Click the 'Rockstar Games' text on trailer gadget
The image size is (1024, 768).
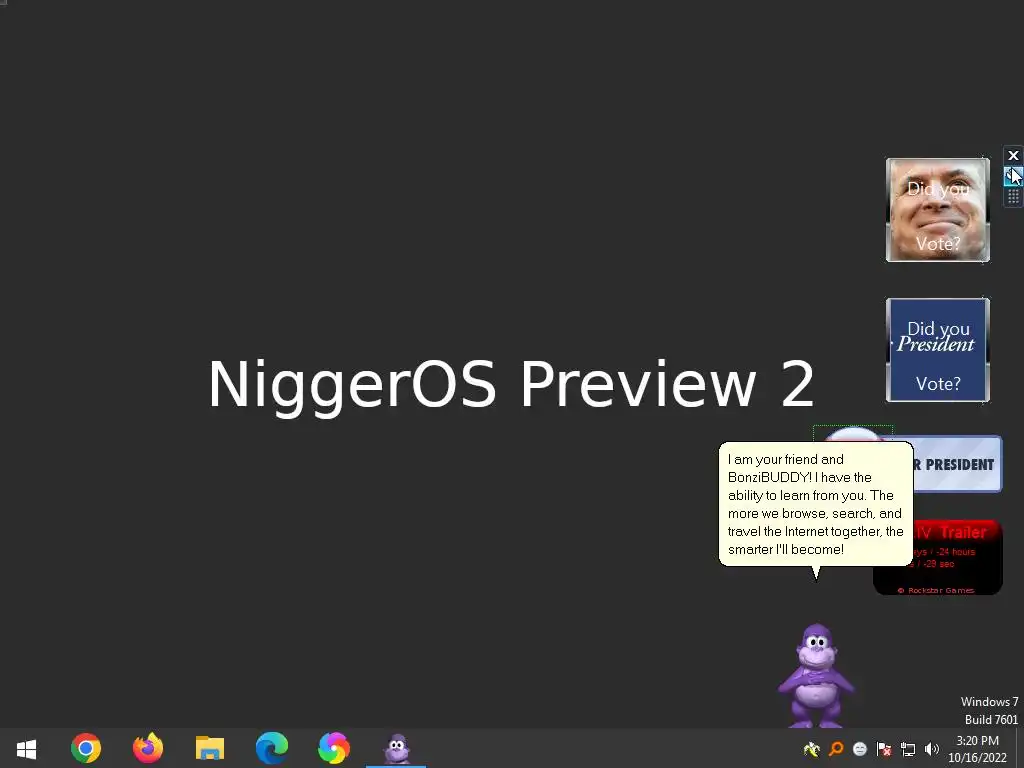click(936, 590)
